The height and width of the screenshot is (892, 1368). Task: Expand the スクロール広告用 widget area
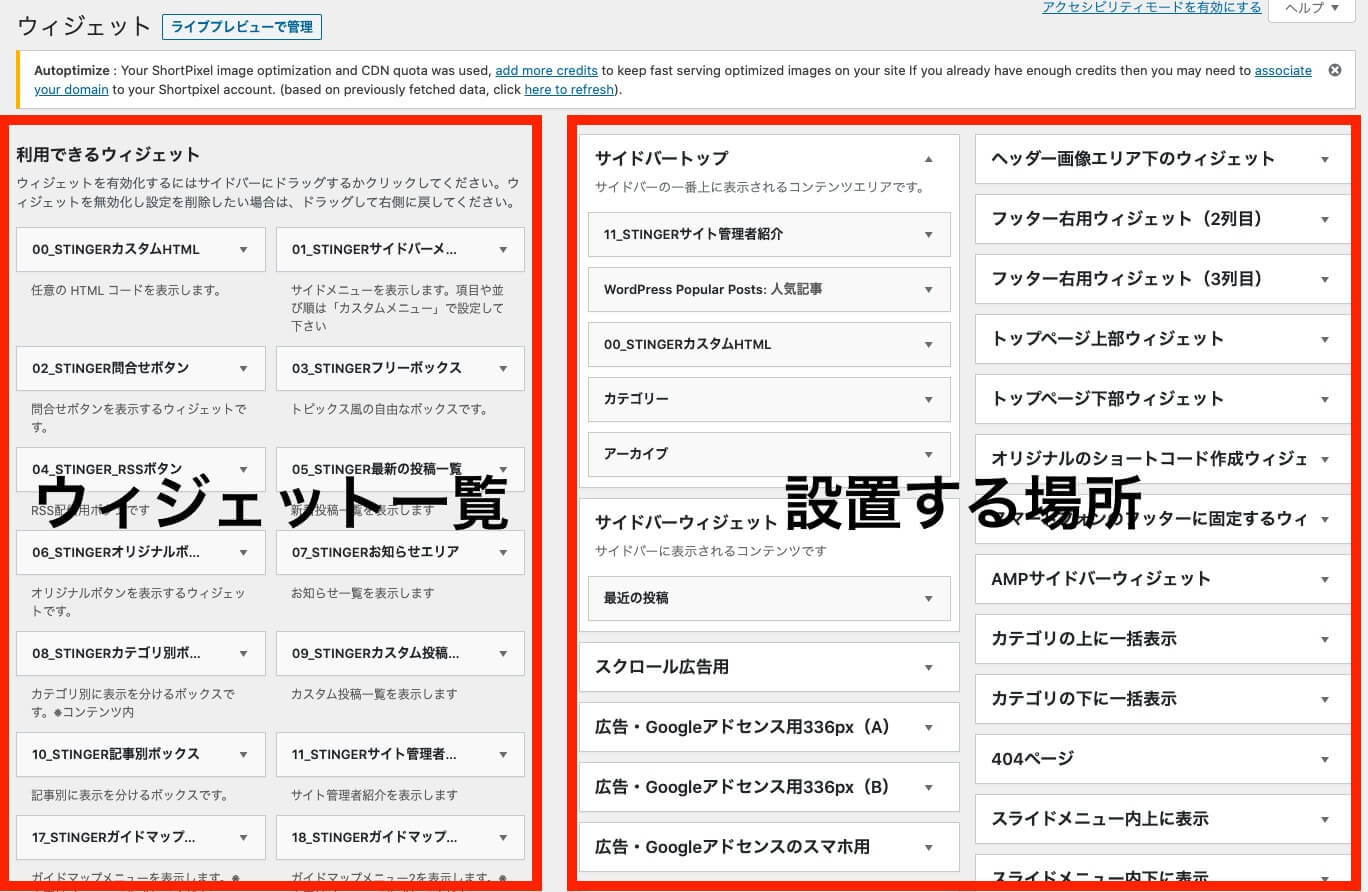coord(928,667)
